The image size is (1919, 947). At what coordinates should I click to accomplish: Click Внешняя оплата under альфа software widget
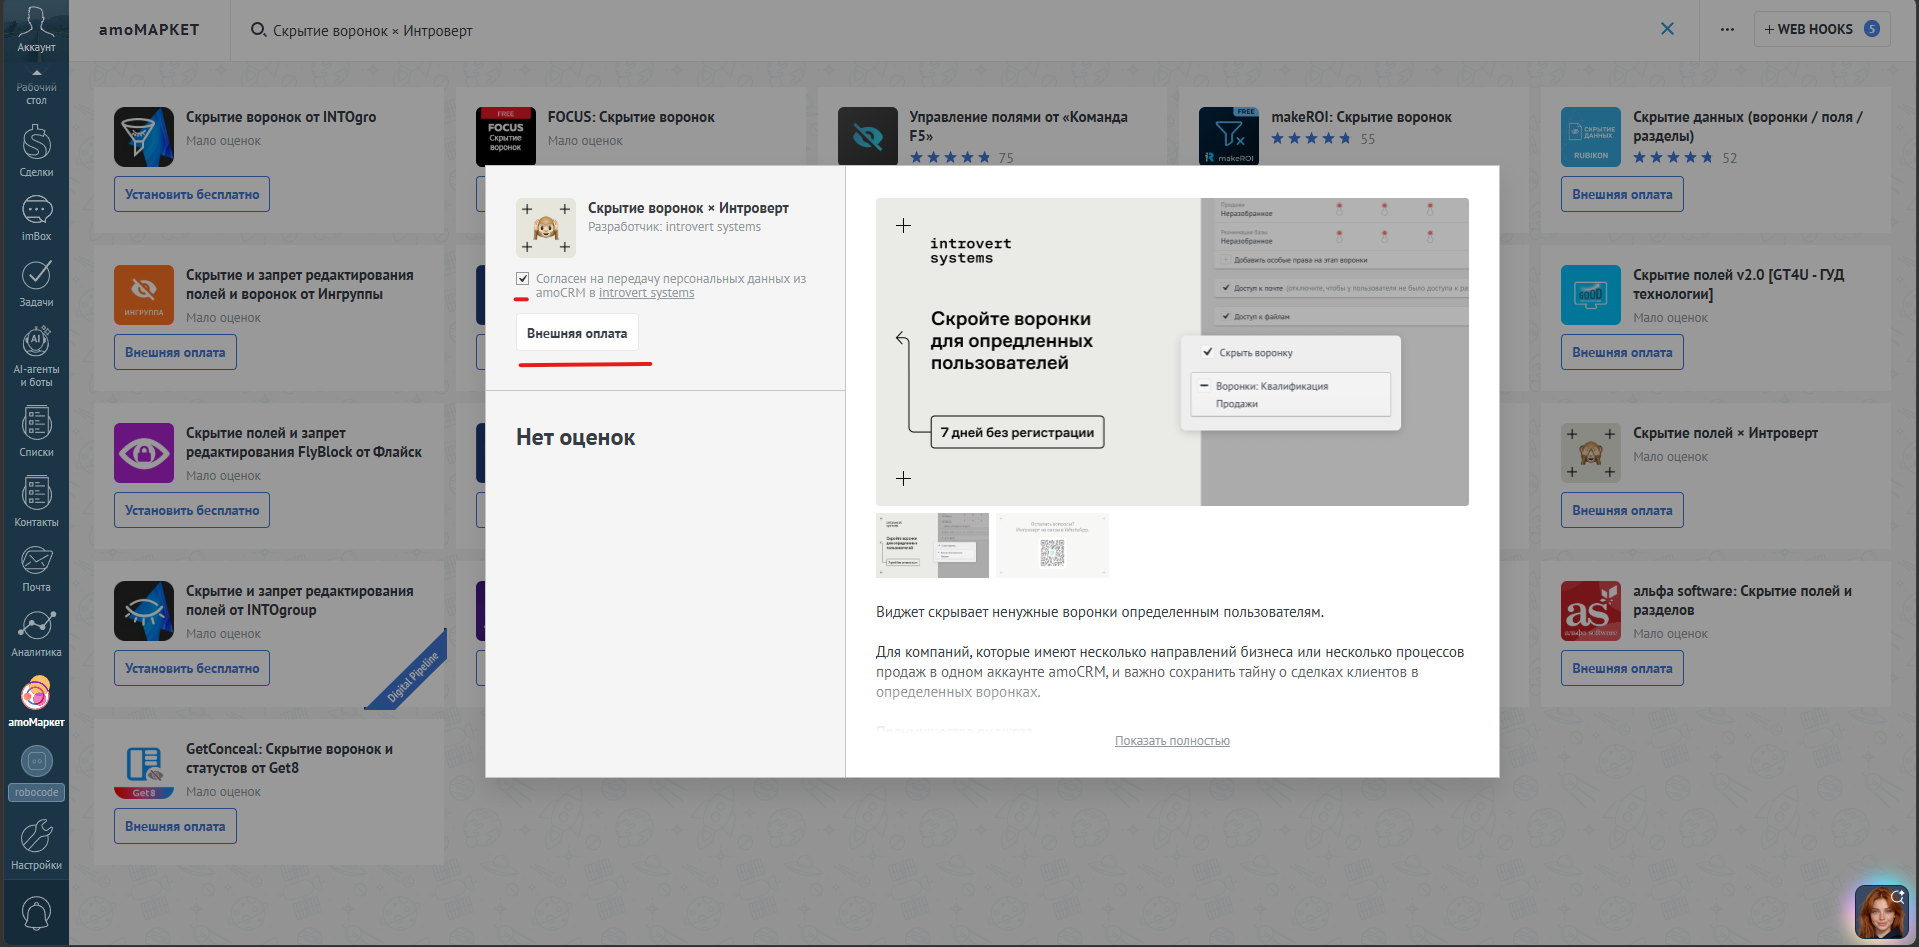click(1622, 668)
